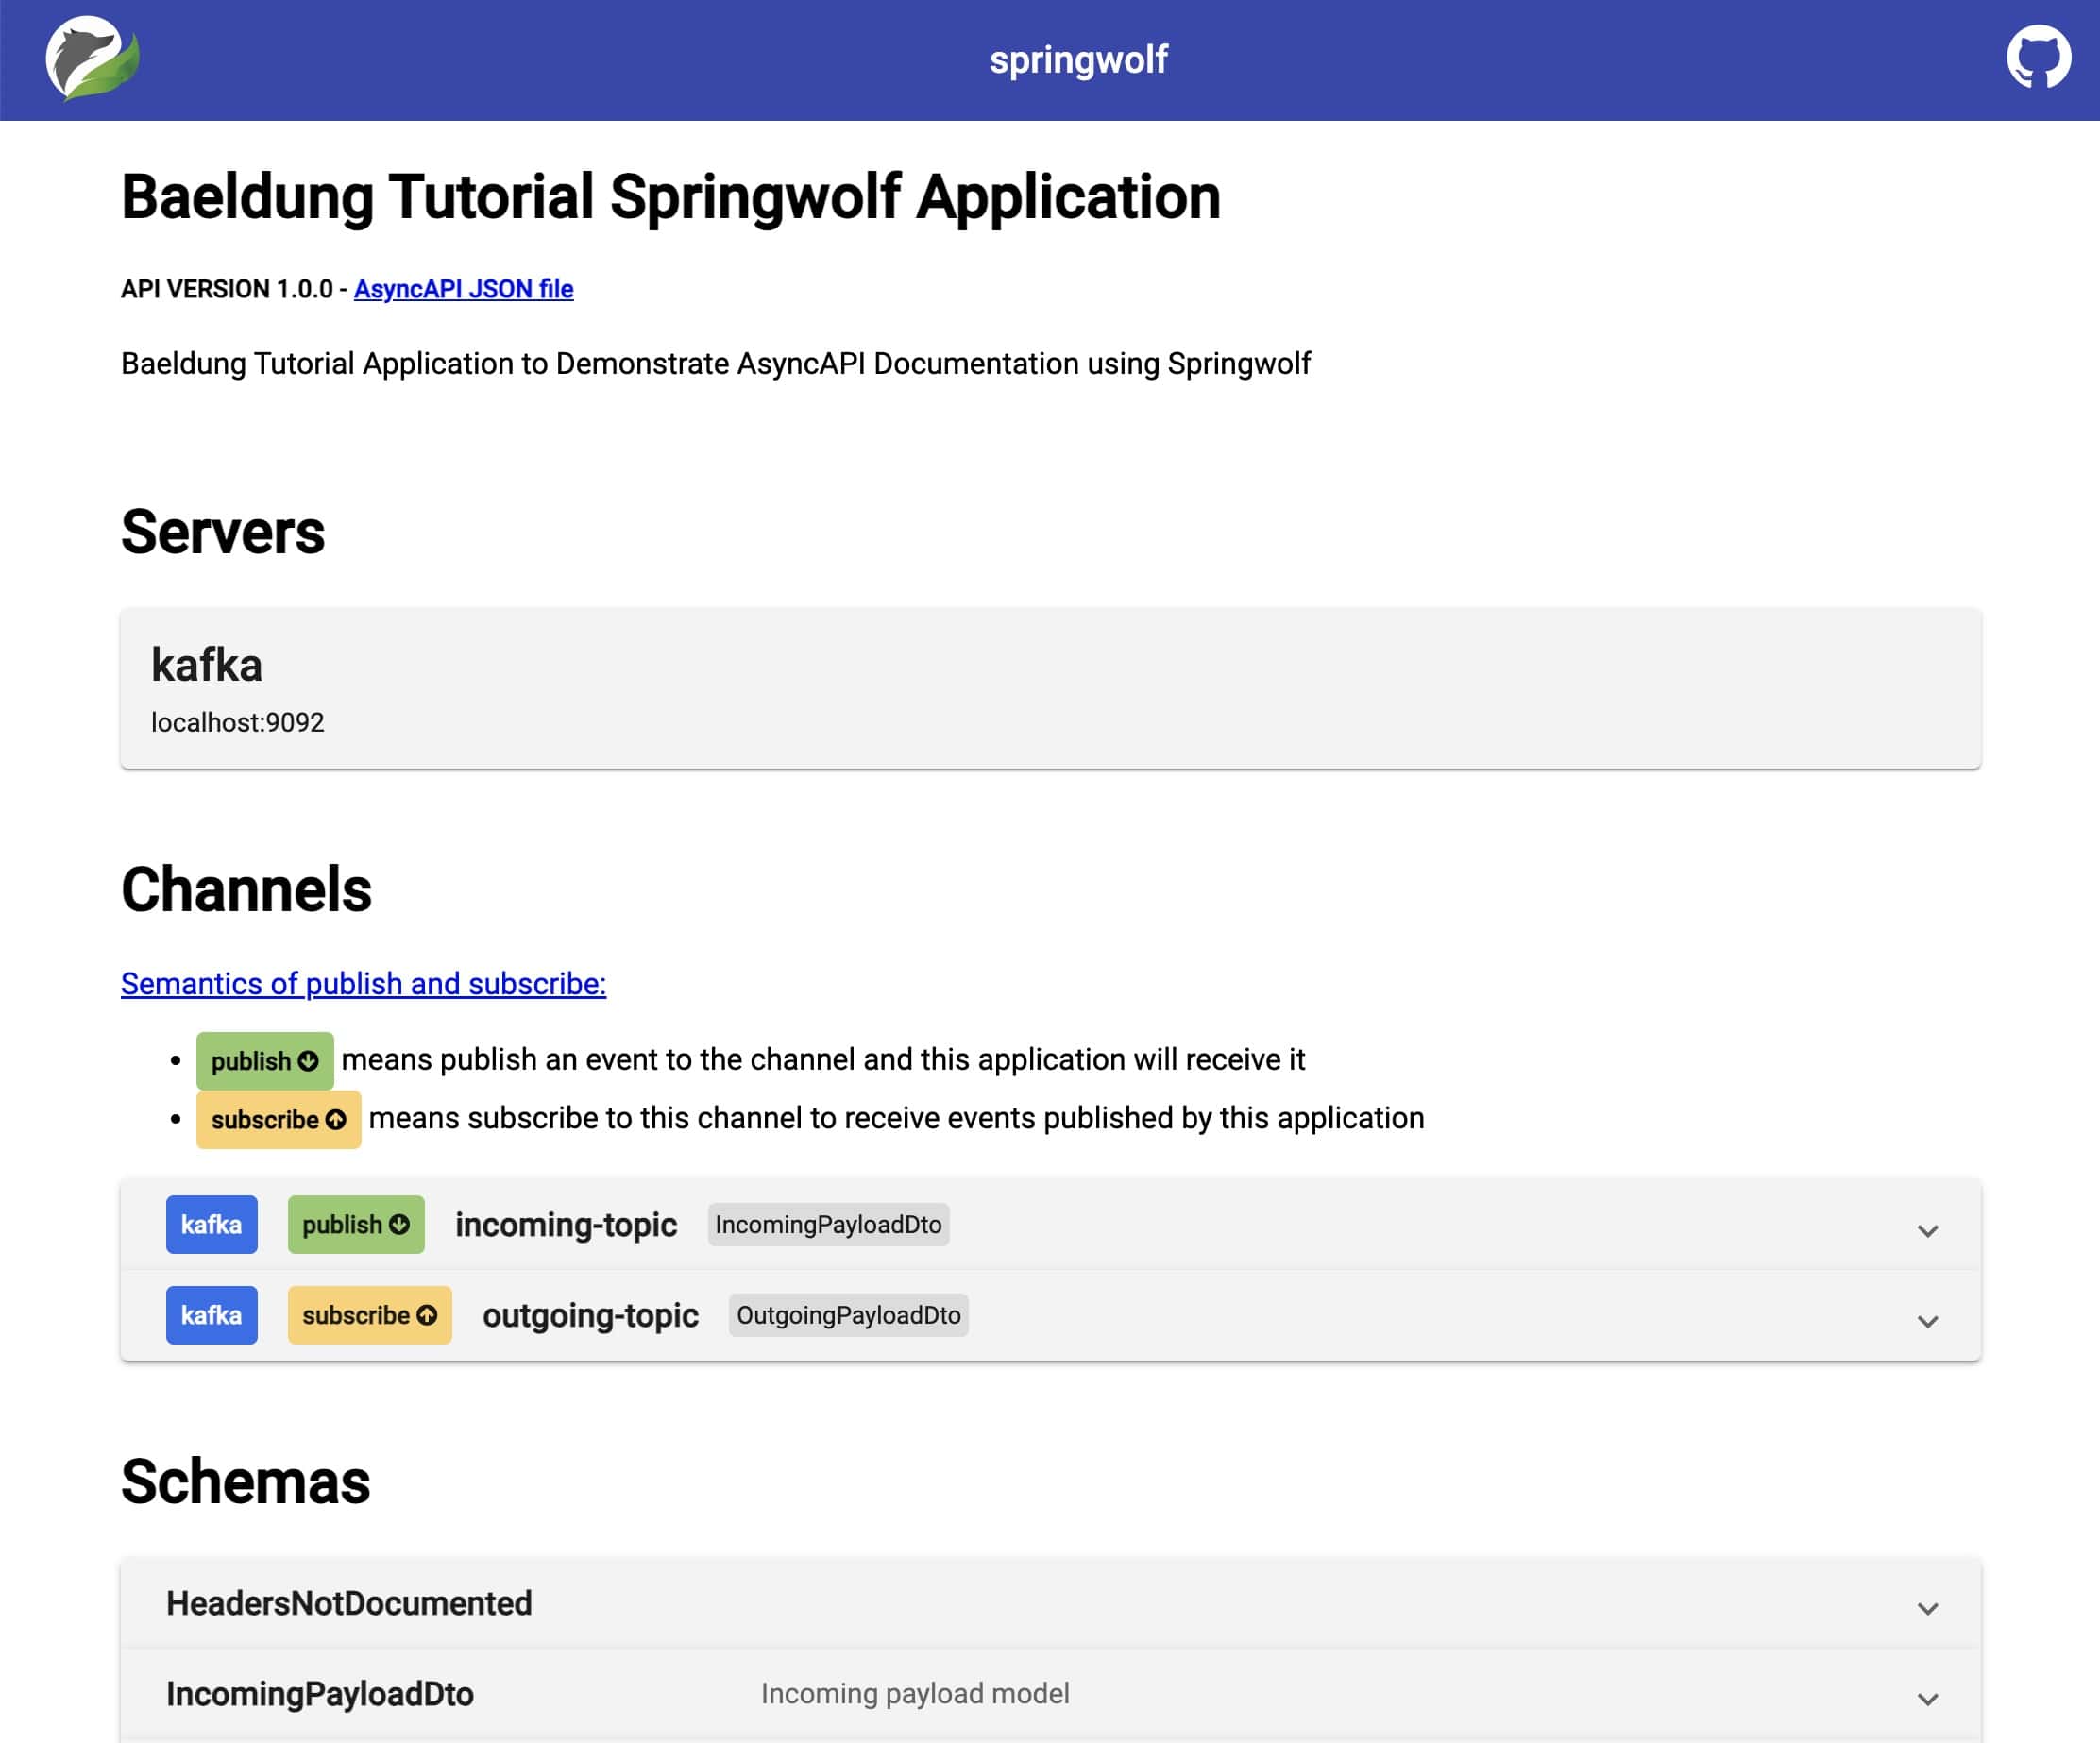Select the outgoing-topic channel name
This screenshot has width=2100, height=1743.
point(590,1315)
